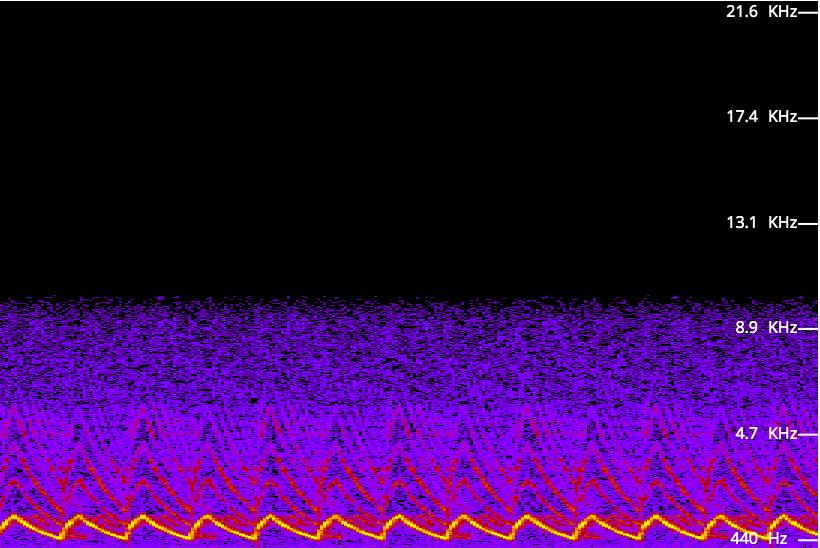Viewport: 820px width, 548px height.
Task: Click the 13.1 KHz frequency label
Action: [x=761, y=223]
